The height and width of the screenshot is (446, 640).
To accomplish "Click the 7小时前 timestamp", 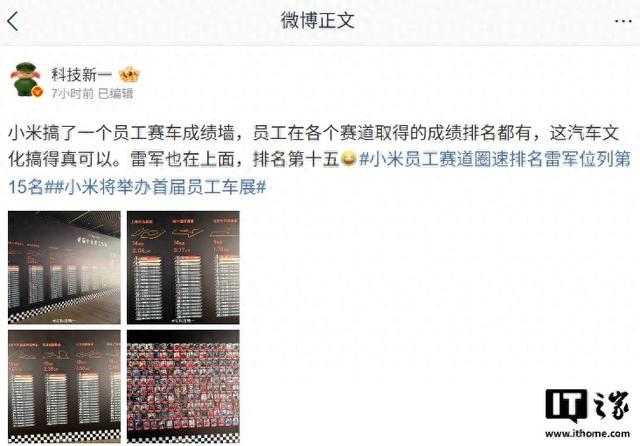I will click(73, 93).
